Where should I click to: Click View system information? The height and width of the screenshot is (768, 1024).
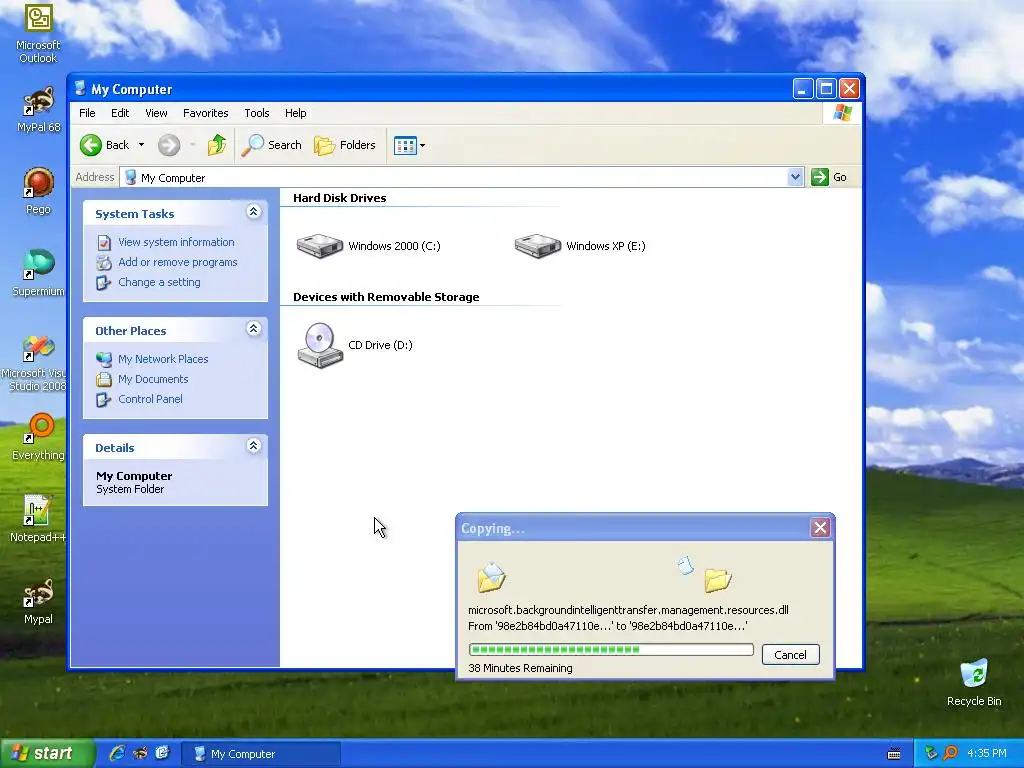(176, 242)
